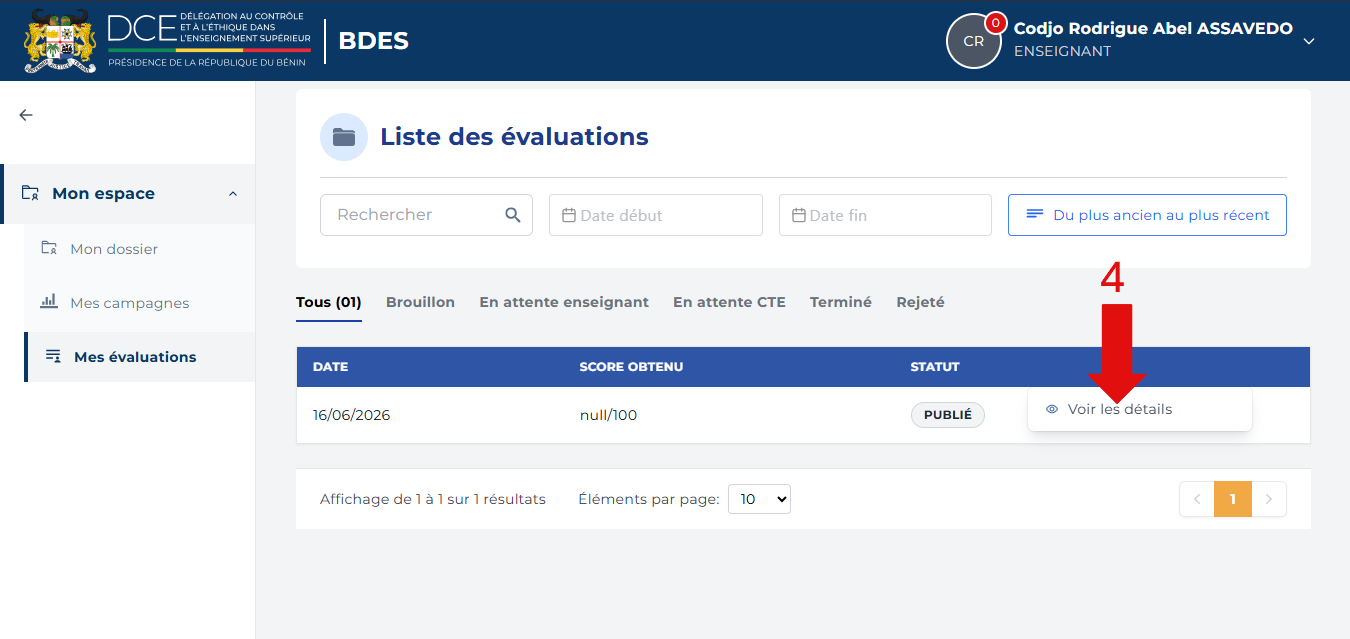Click the sort lines icon
The width and height of the screenshot is (1350, 639).
click(x=1035, y=214)
